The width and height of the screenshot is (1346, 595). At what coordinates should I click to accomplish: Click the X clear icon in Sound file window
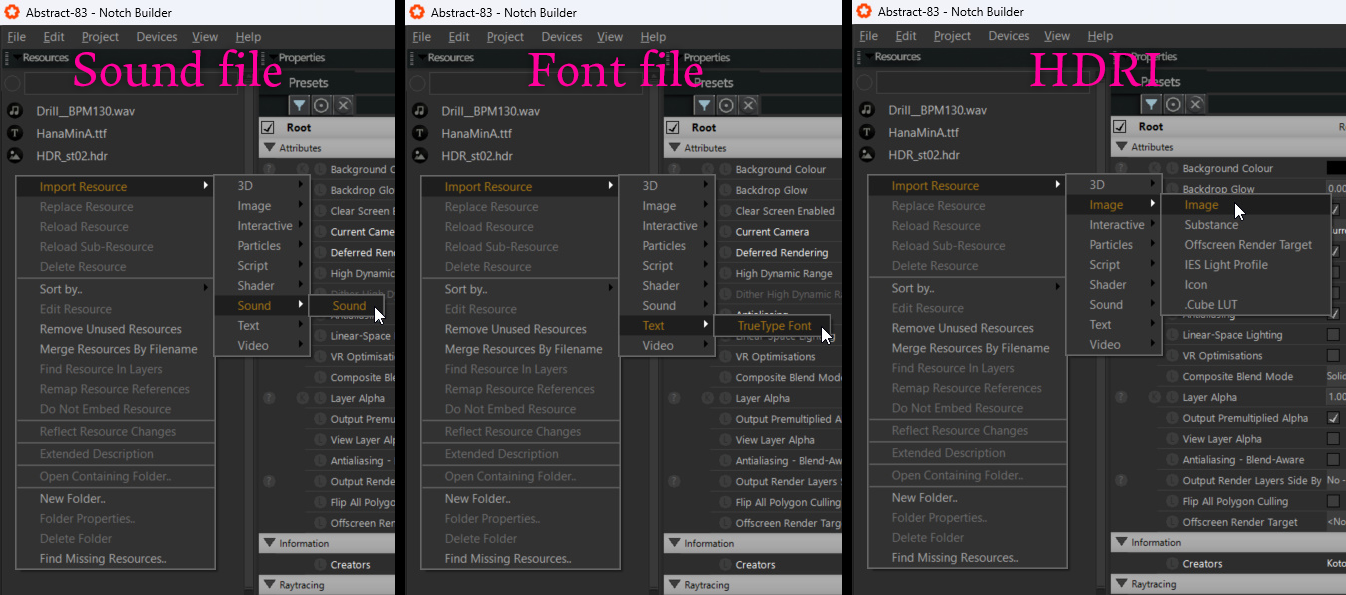343,104
